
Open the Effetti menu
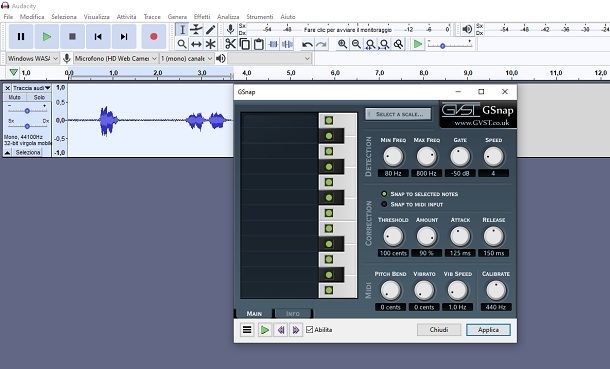(x=202, y=17)
